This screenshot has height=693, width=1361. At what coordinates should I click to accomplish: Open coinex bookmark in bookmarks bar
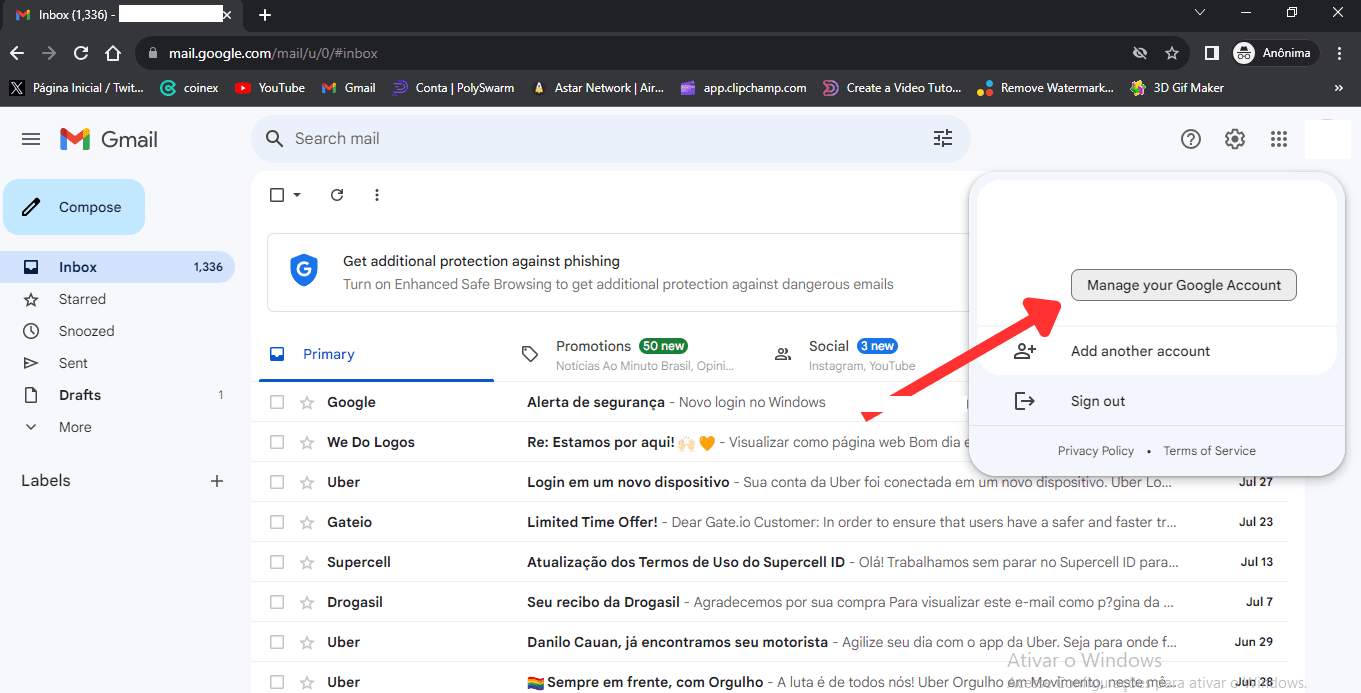coord(189,88)
